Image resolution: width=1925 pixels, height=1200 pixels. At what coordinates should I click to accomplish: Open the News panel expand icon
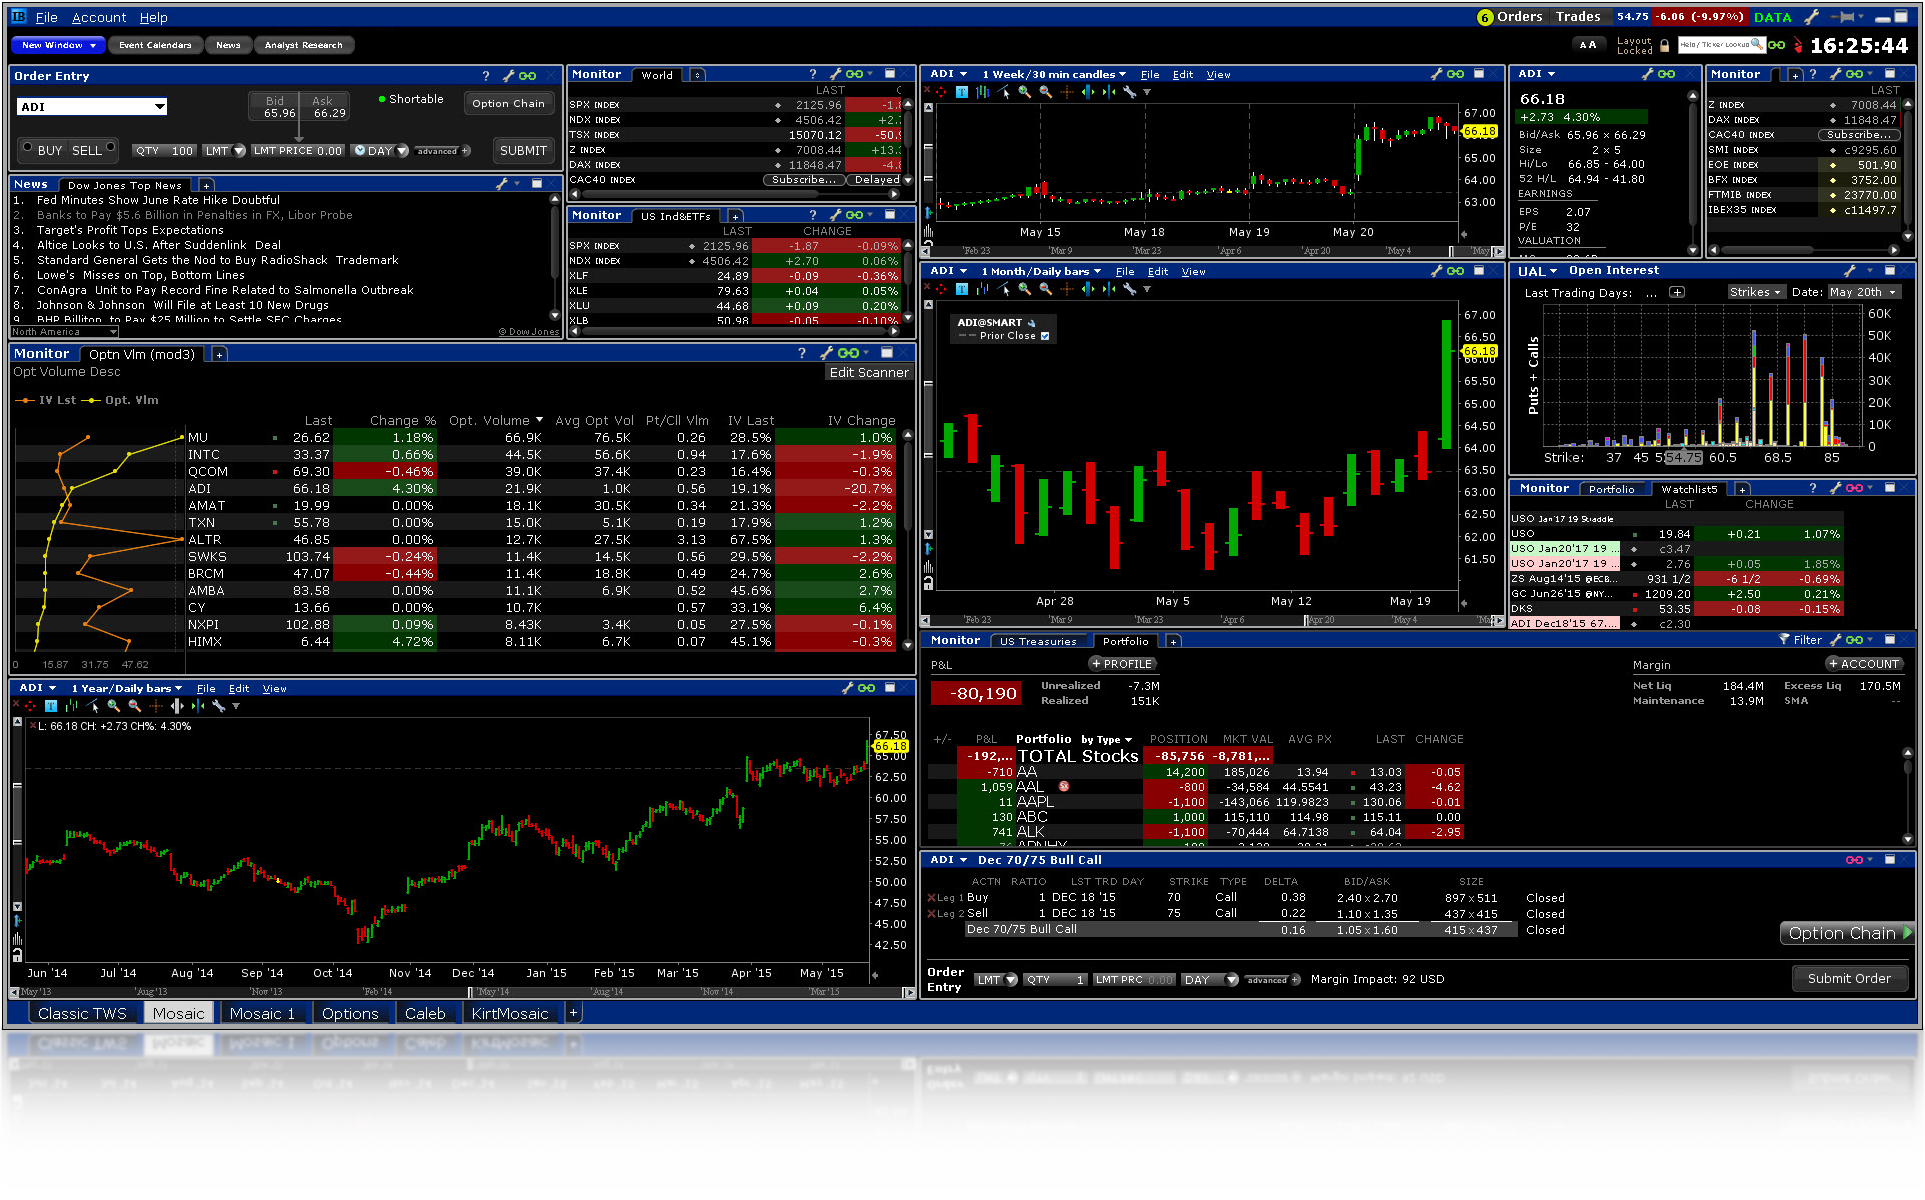[536, 184]
